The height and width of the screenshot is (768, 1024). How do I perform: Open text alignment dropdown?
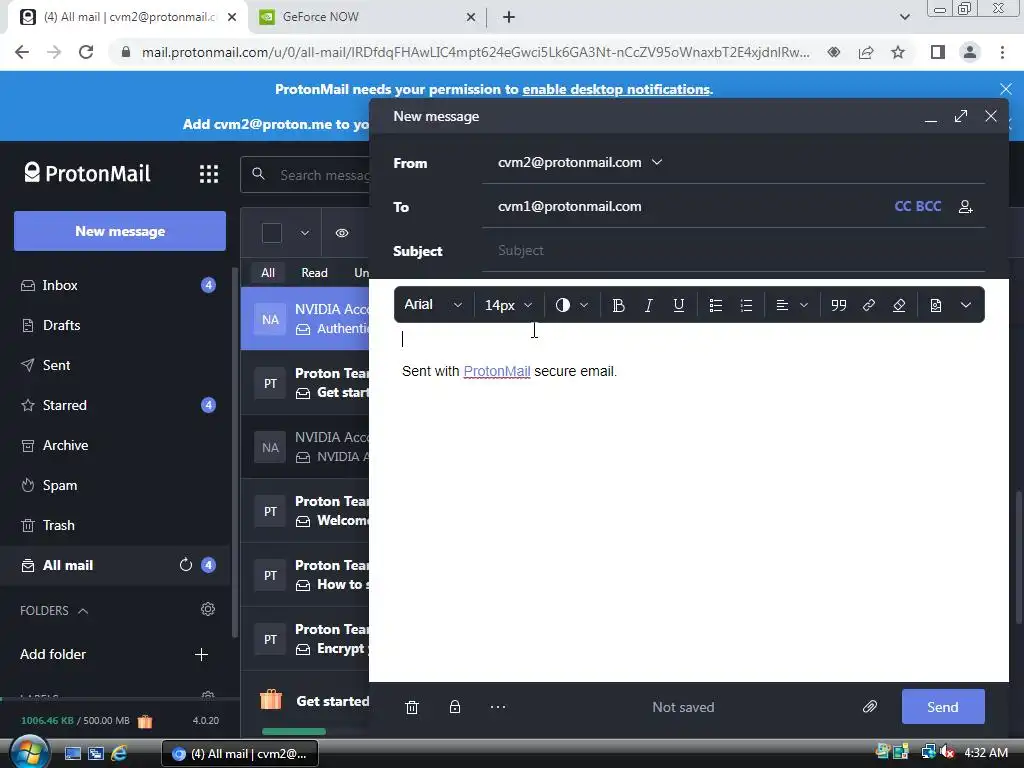(x=792, y=305)
